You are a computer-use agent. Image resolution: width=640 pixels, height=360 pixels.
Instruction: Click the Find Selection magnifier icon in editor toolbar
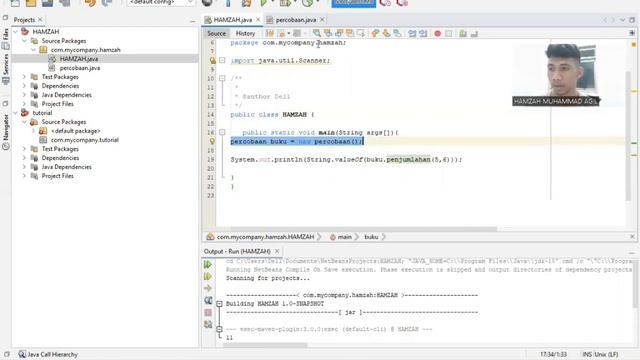(317, 33)
